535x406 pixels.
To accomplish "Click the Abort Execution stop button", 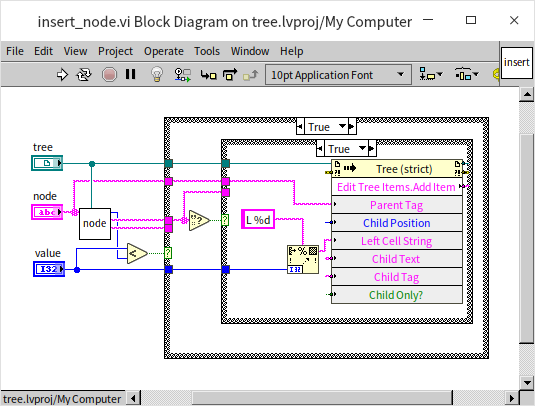I will 109,74.
